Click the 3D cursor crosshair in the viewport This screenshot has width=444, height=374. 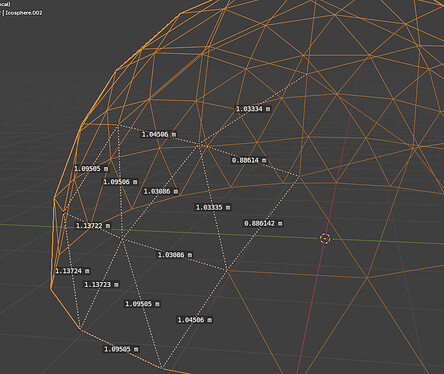click(325, 238)
